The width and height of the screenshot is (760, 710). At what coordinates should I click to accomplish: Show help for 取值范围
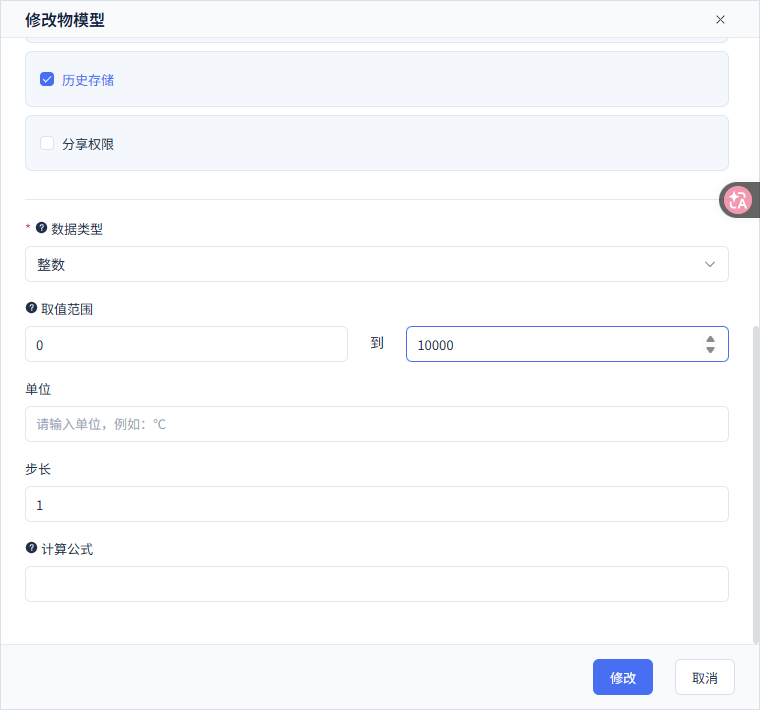tap(32, 308)
